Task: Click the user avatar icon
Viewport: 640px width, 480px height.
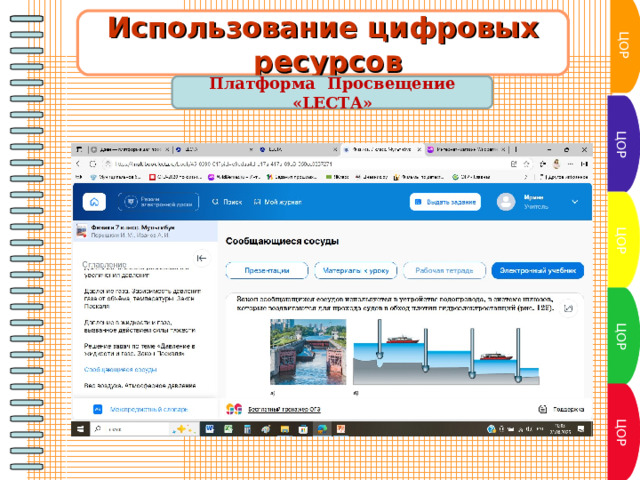Action: point(506,202)
